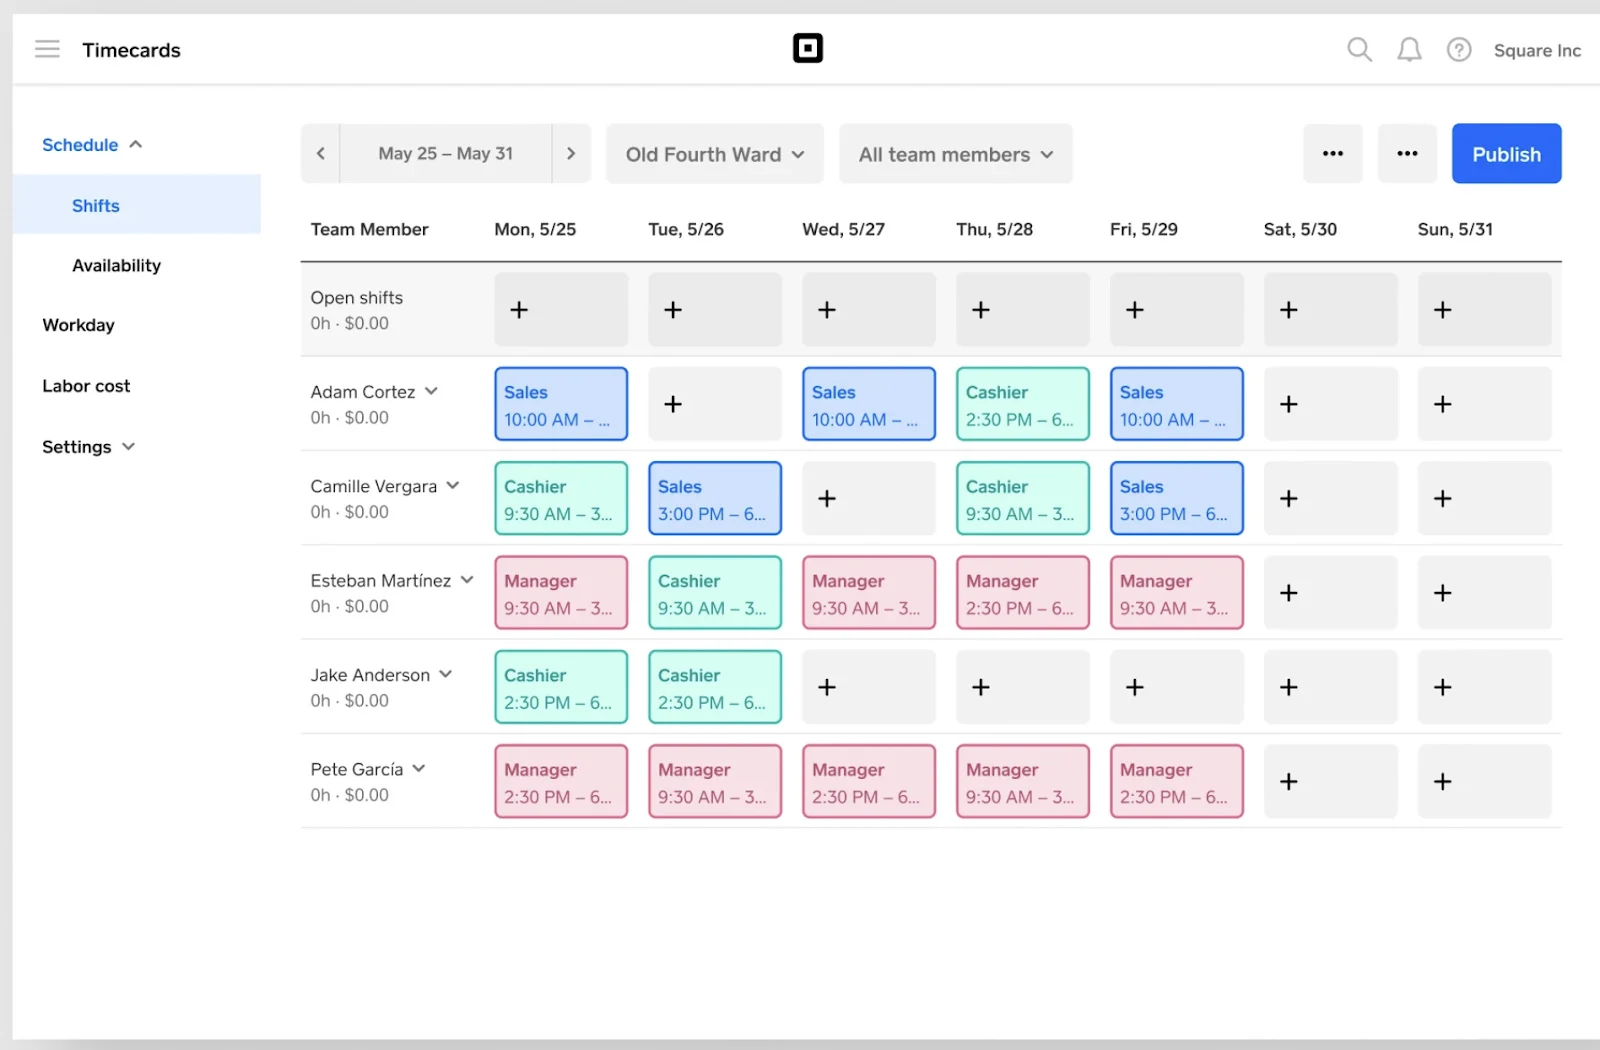The width and height of the screenshot is (1600, 1050).
Task: Add open shift on Thu, 5/28
Action: pyautogui.click(x=1023, y=310)
